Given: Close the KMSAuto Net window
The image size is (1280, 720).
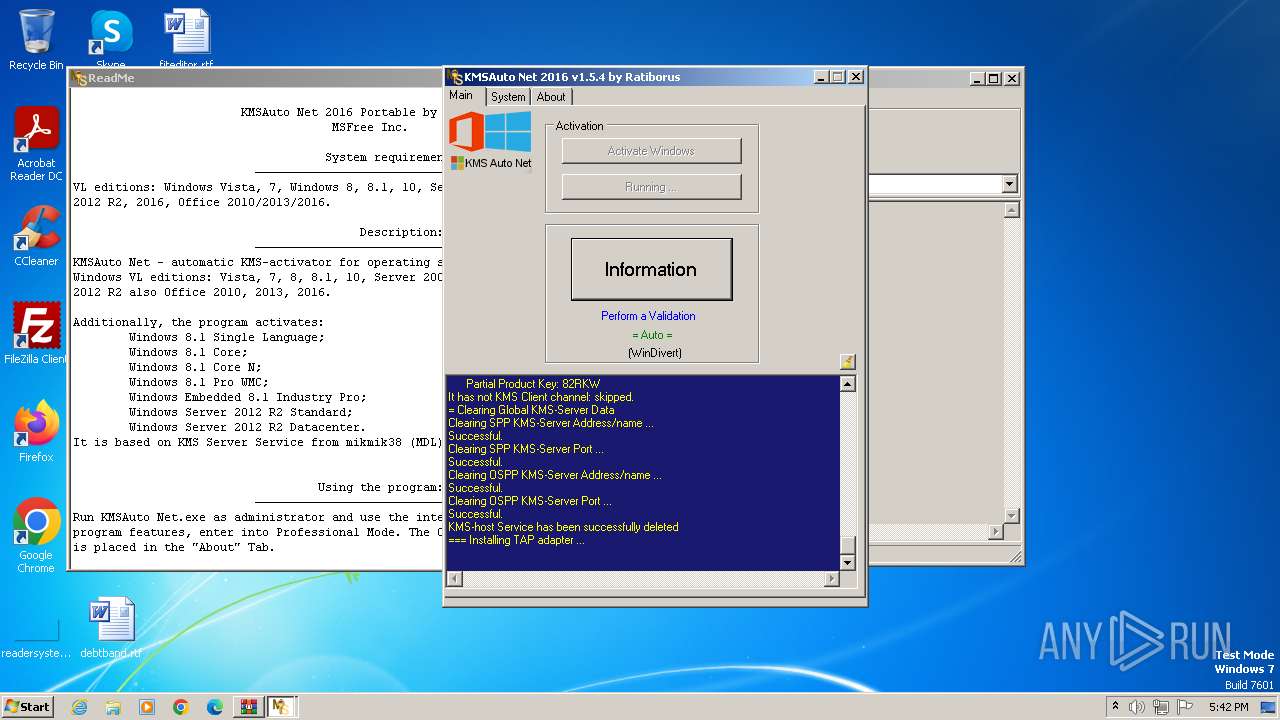Looking at the screenshot, I should (856, 77).
